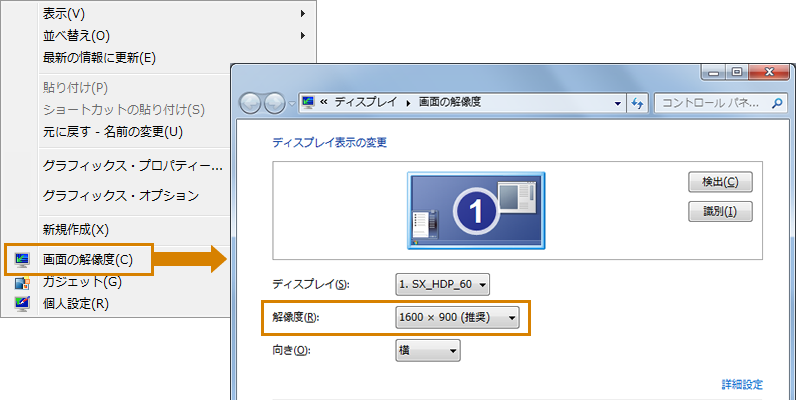Choose 最新の情報に更新(E)

point(99,57)
